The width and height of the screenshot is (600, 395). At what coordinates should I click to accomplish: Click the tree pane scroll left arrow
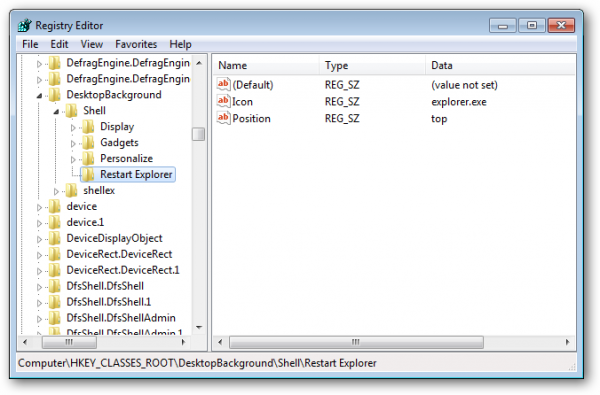point(25,342)
